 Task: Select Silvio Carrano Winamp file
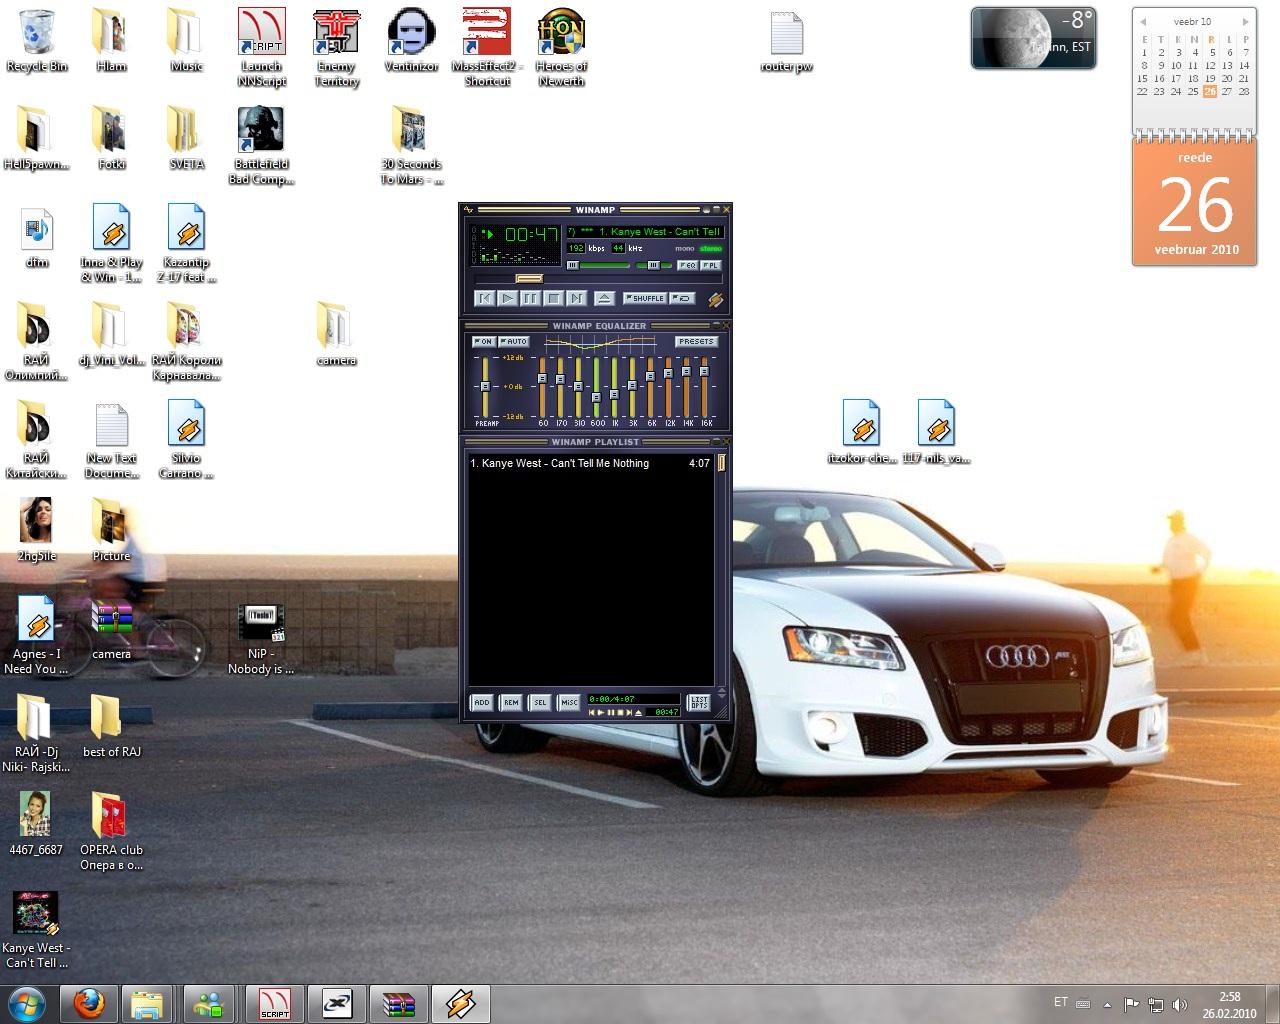click(x=187, y=439)
